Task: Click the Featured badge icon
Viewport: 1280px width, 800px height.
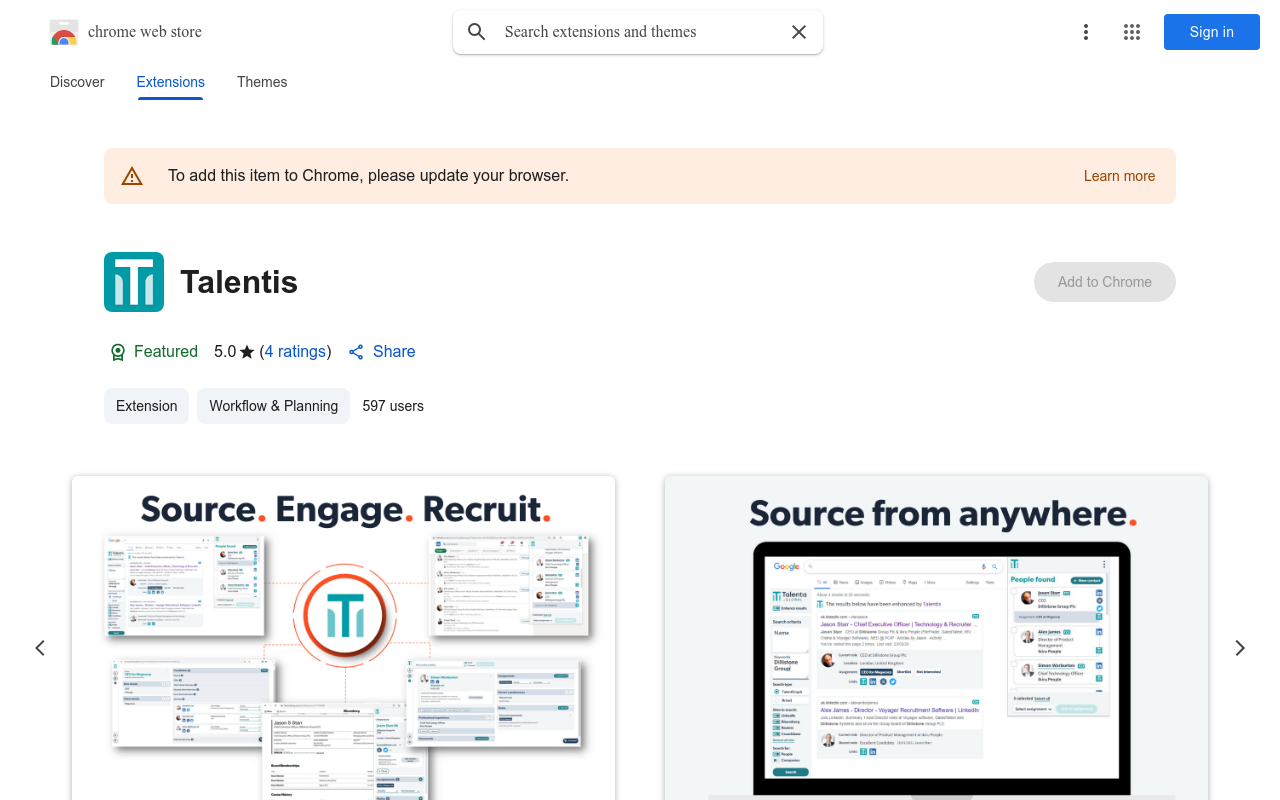Action: point(118,352)
